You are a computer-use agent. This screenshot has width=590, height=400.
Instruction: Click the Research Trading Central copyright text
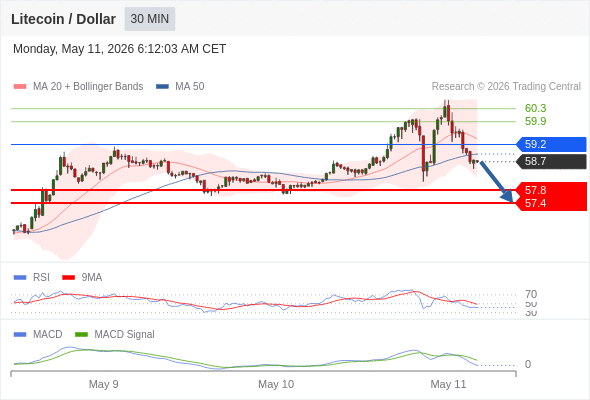(x=506, y=87)
